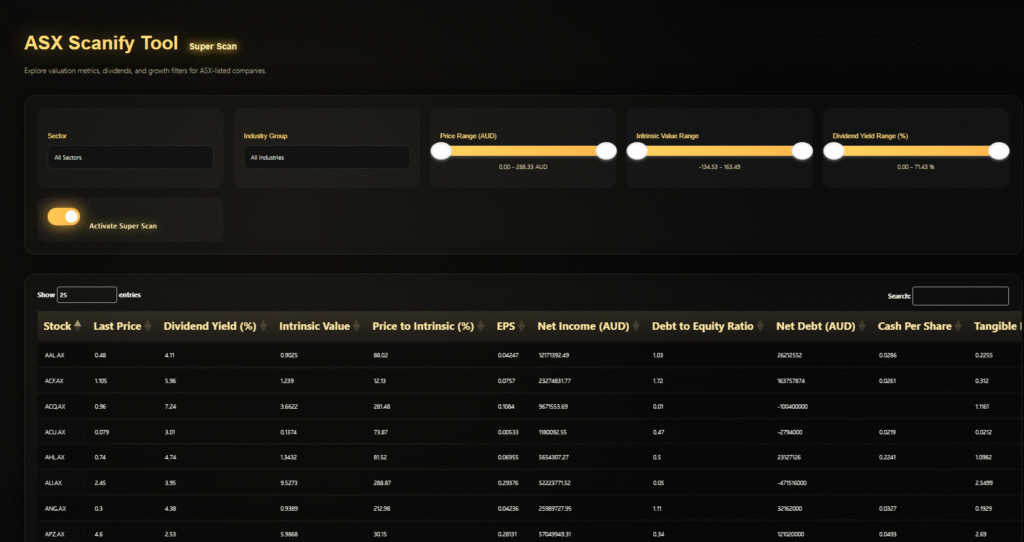The image size is (1024, 542).
Task: Select the APZ.AX stock cell
Action: 55,534
